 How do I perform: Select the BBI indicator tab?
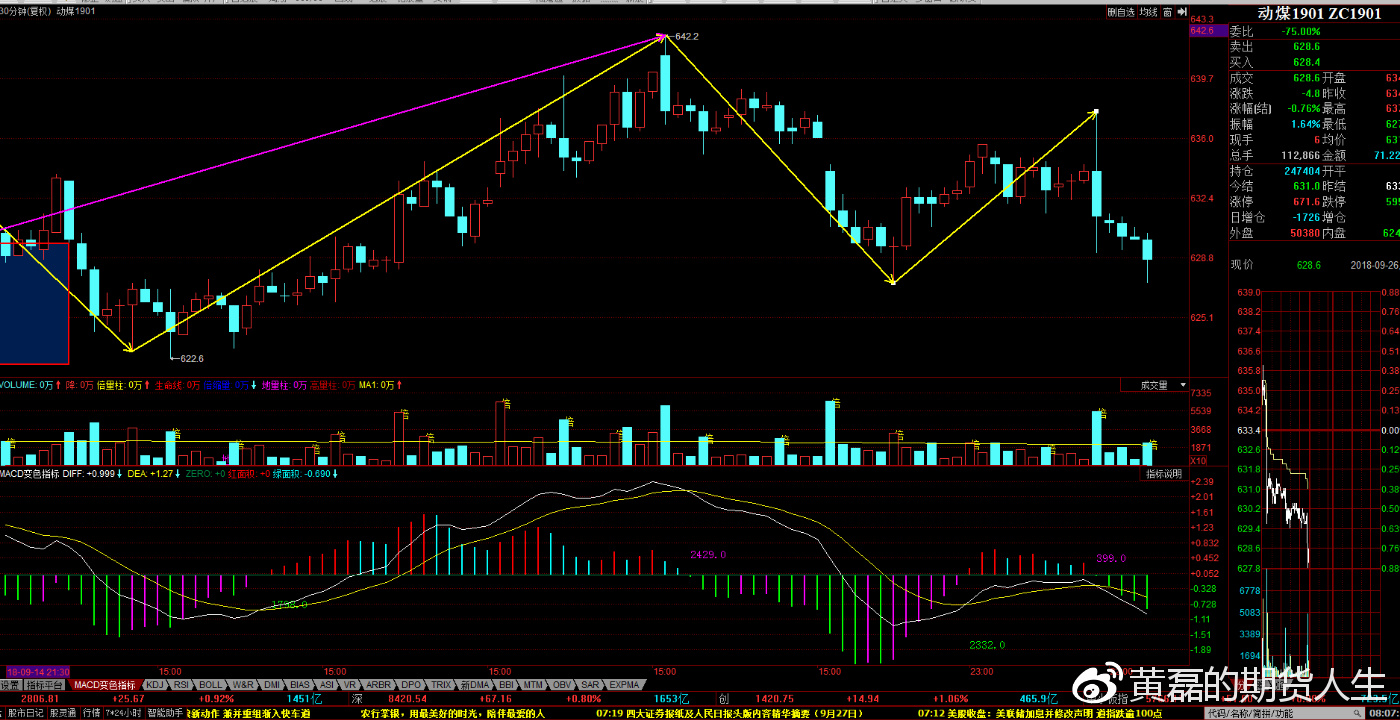pyautogui.click(x=506, y=685)
